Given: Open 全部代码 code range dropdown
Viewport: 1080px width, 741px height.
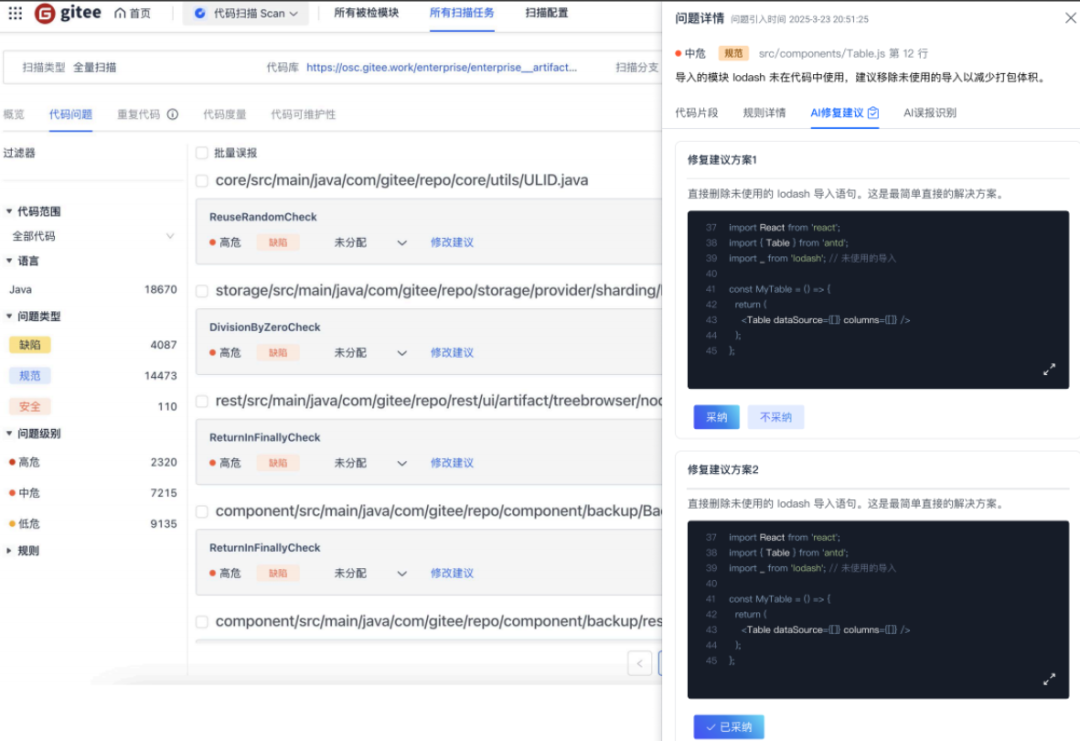Looking at the screenshot, I should [169, 237].
